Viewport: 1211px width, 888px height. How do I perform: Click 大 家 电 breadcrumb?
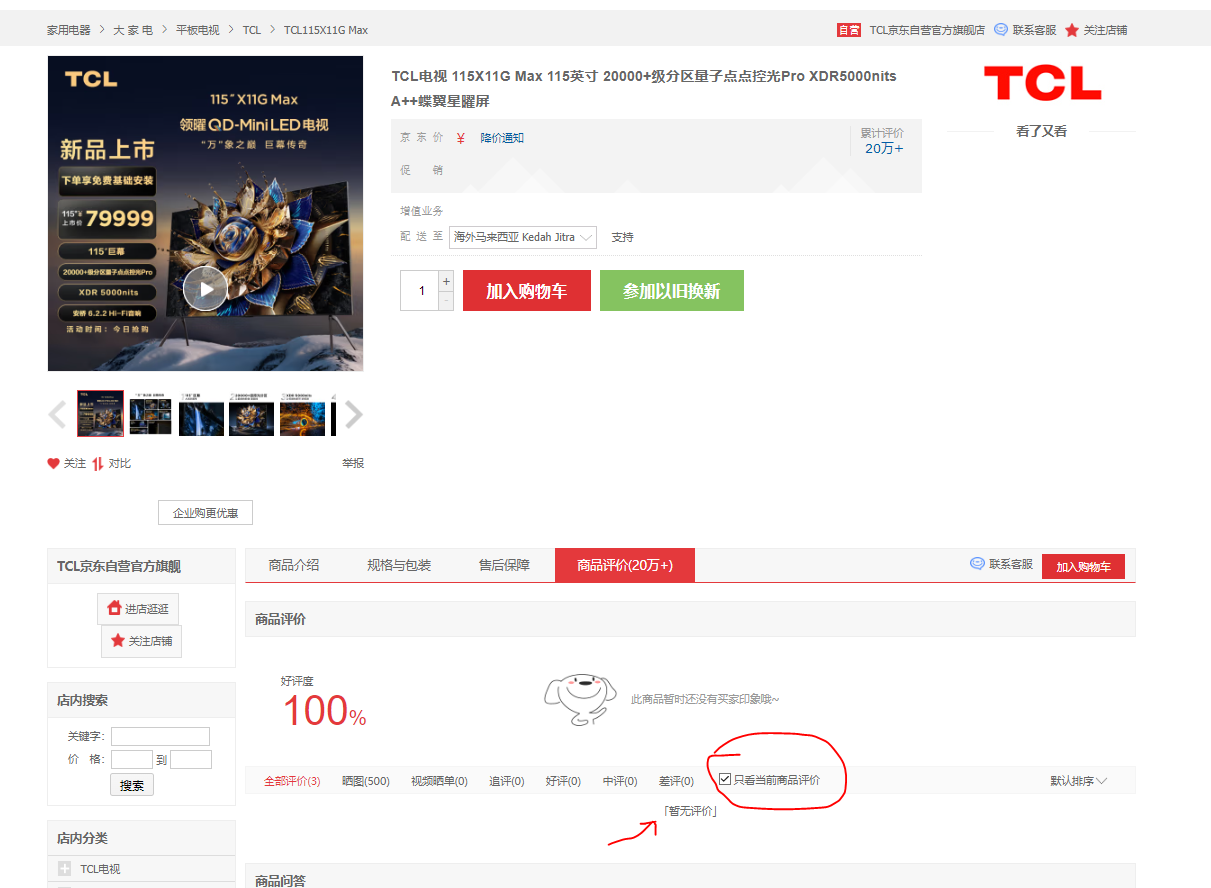133,30
